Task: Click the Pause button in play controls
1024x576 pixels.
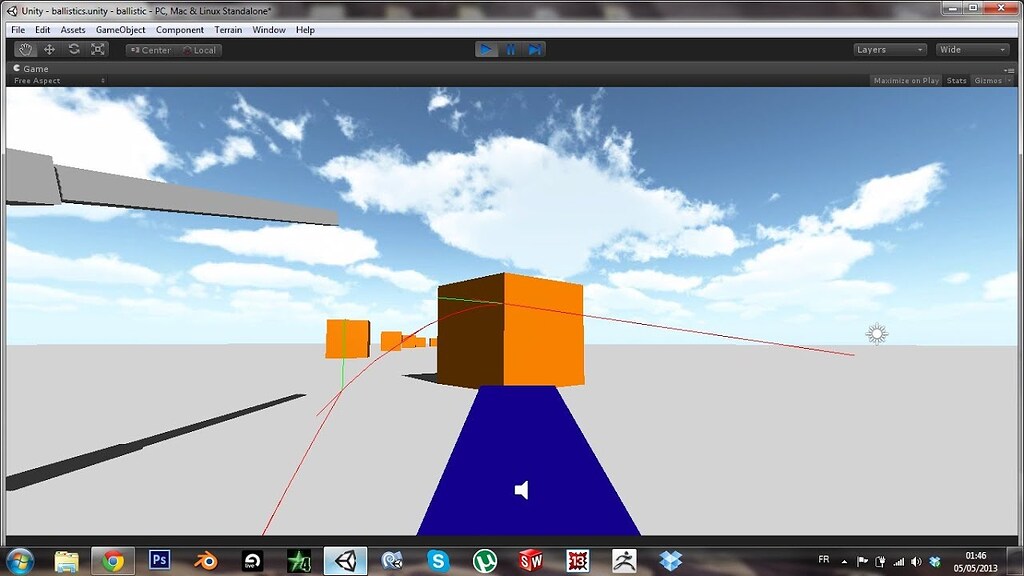Action: (511, 48)
